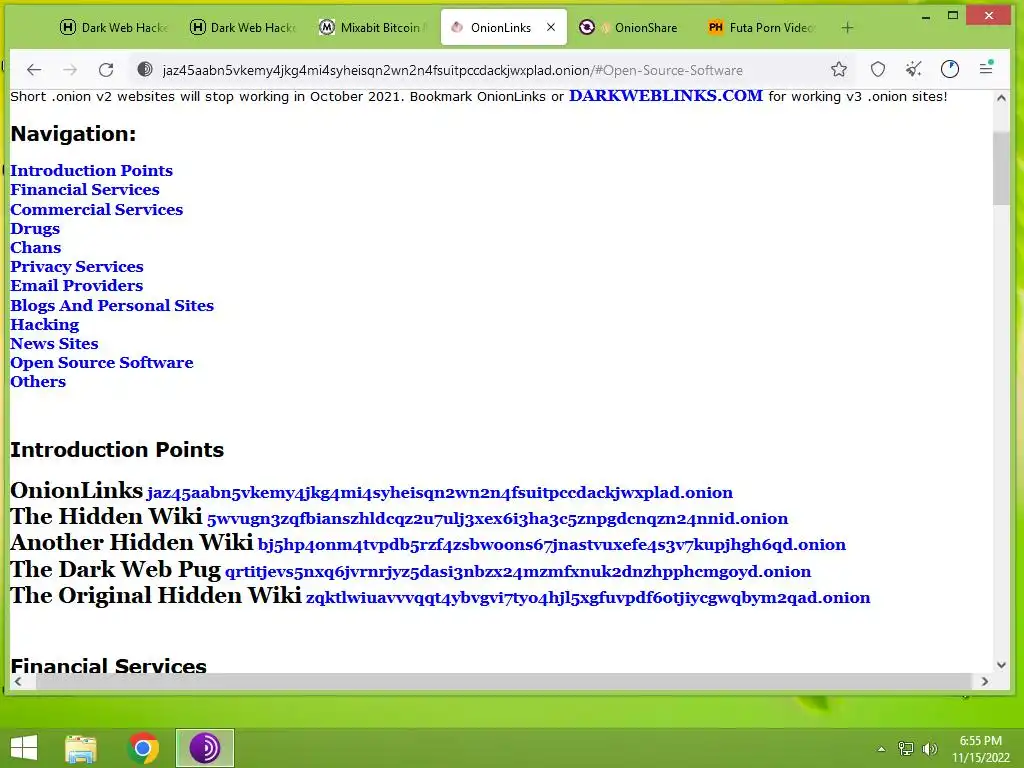Switch to the second Dark Web Hacker tab
Viewport: 1024px width, 768px height.
point(243,27)
